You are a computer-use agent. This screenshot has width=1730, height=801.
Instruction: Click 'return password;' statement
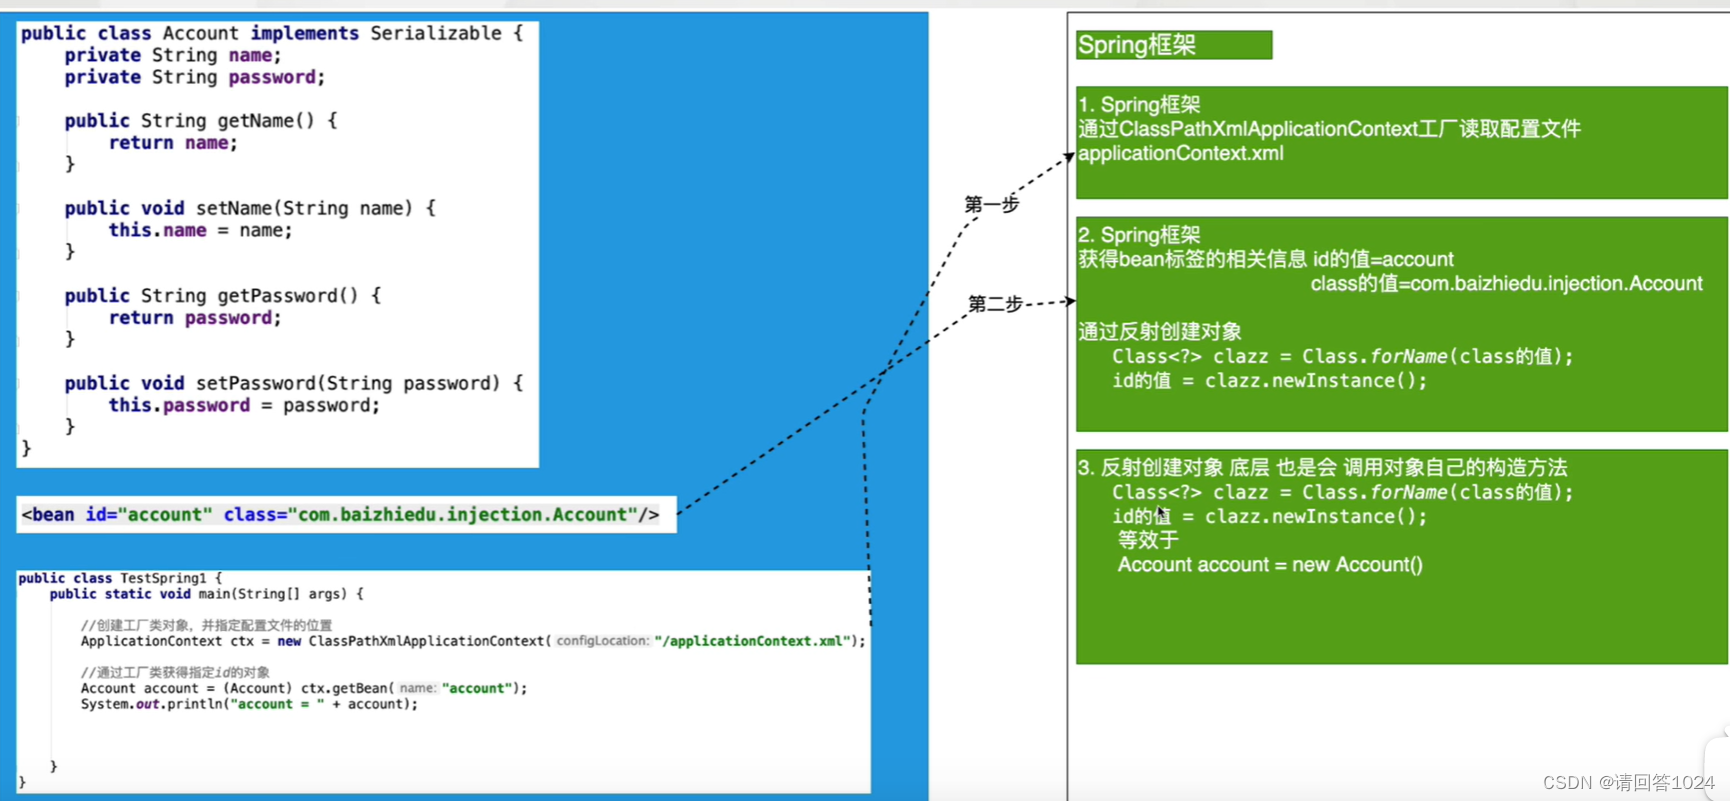(x=195, y=318)
